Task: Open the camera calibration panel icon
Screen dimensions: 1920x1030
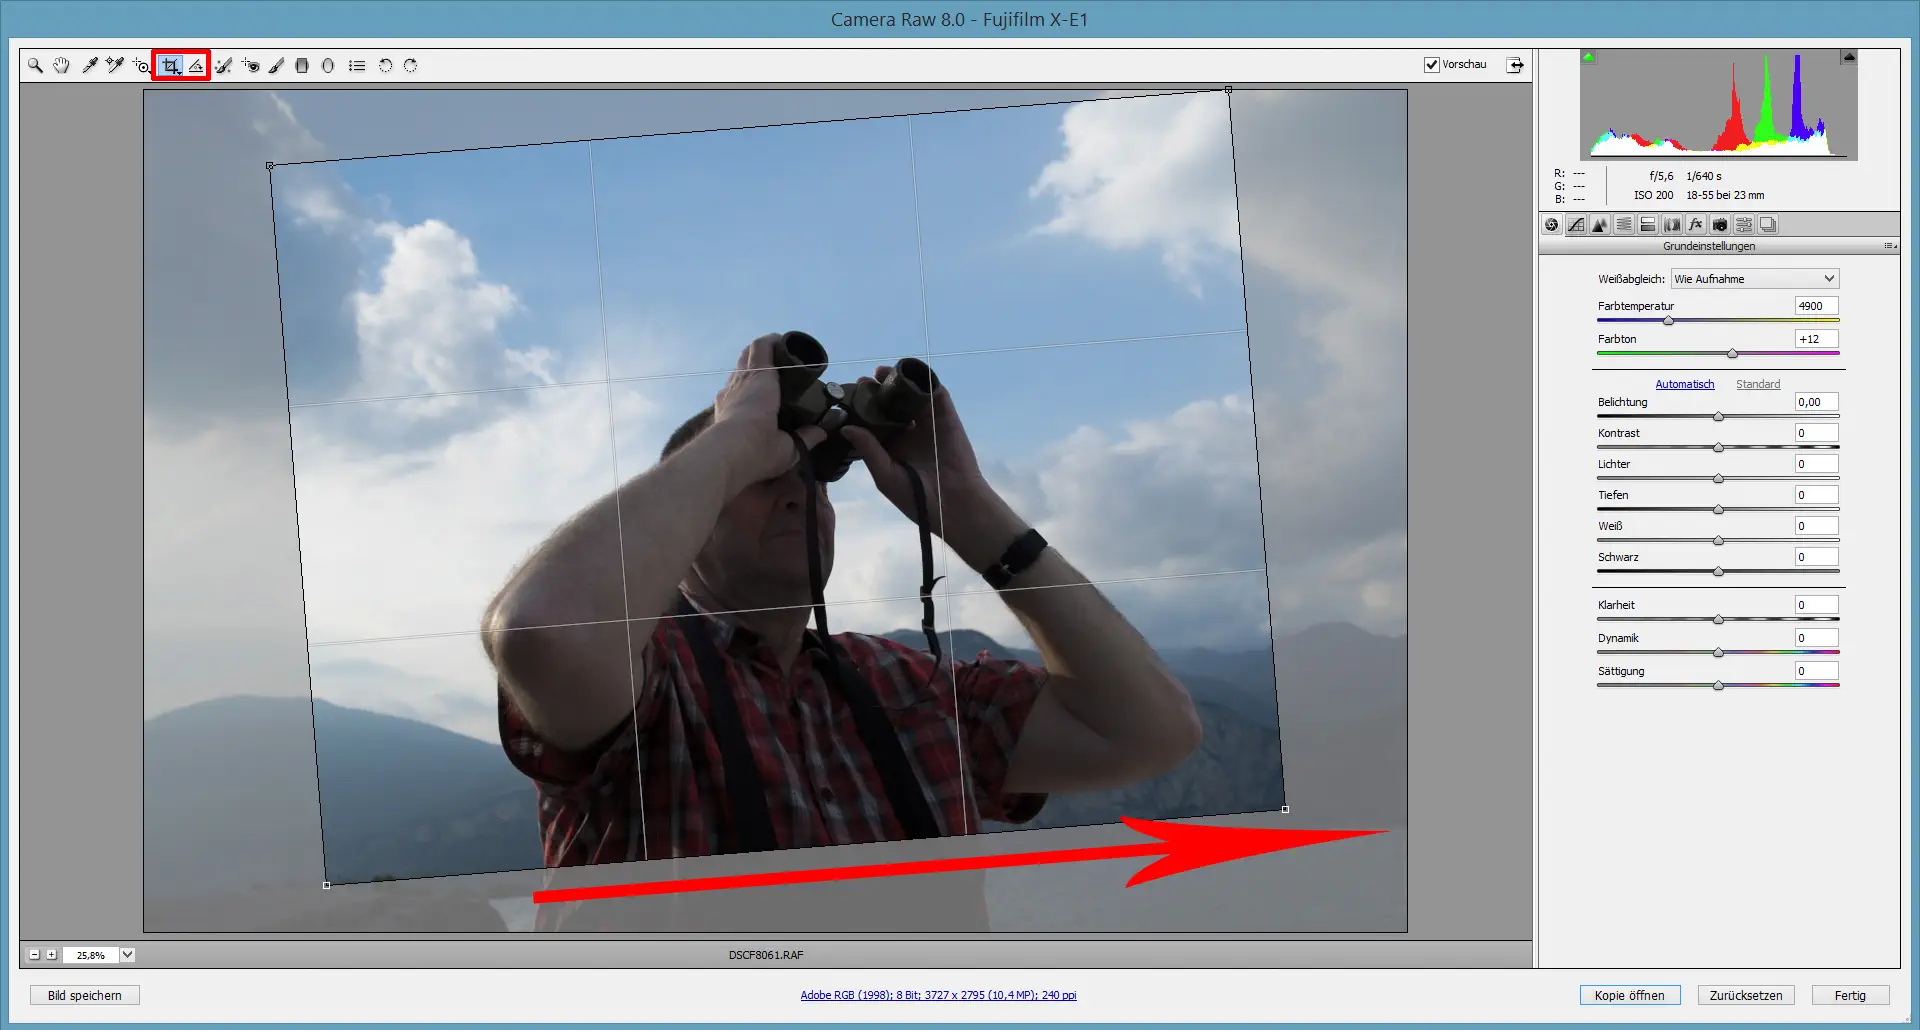Action: (x=1720, y=224)
